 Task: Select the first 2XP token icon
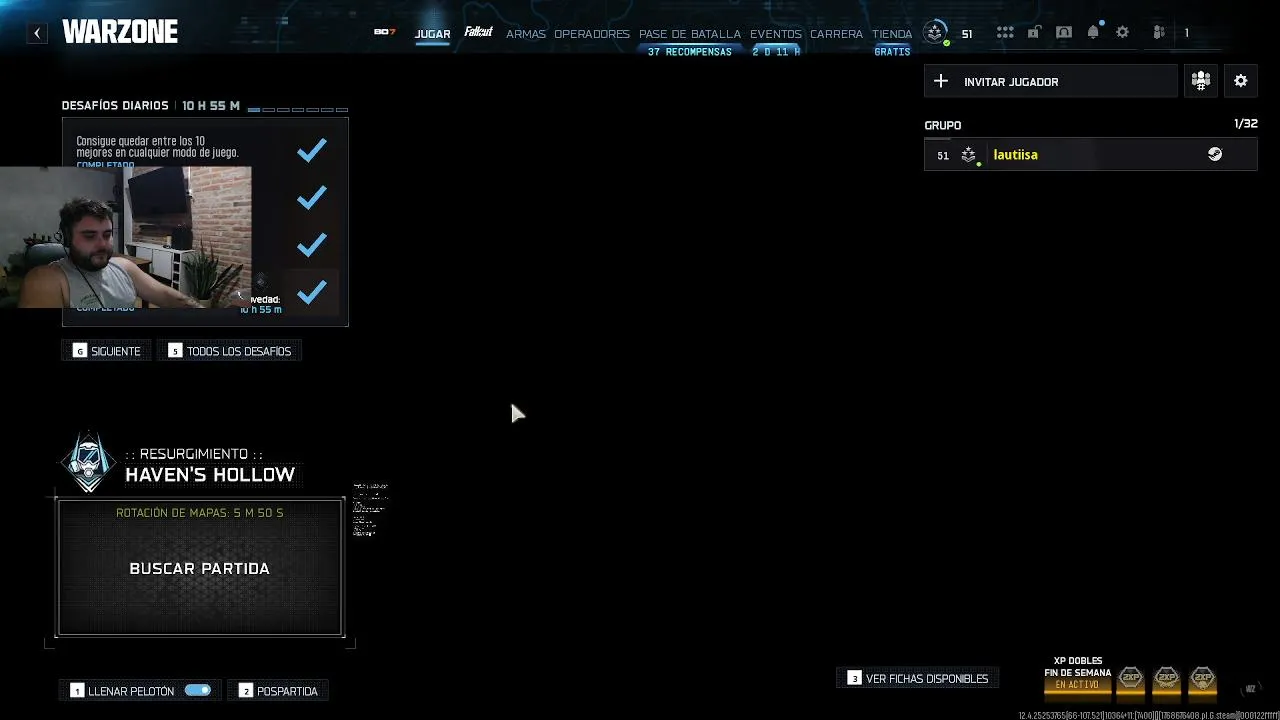1130,679
